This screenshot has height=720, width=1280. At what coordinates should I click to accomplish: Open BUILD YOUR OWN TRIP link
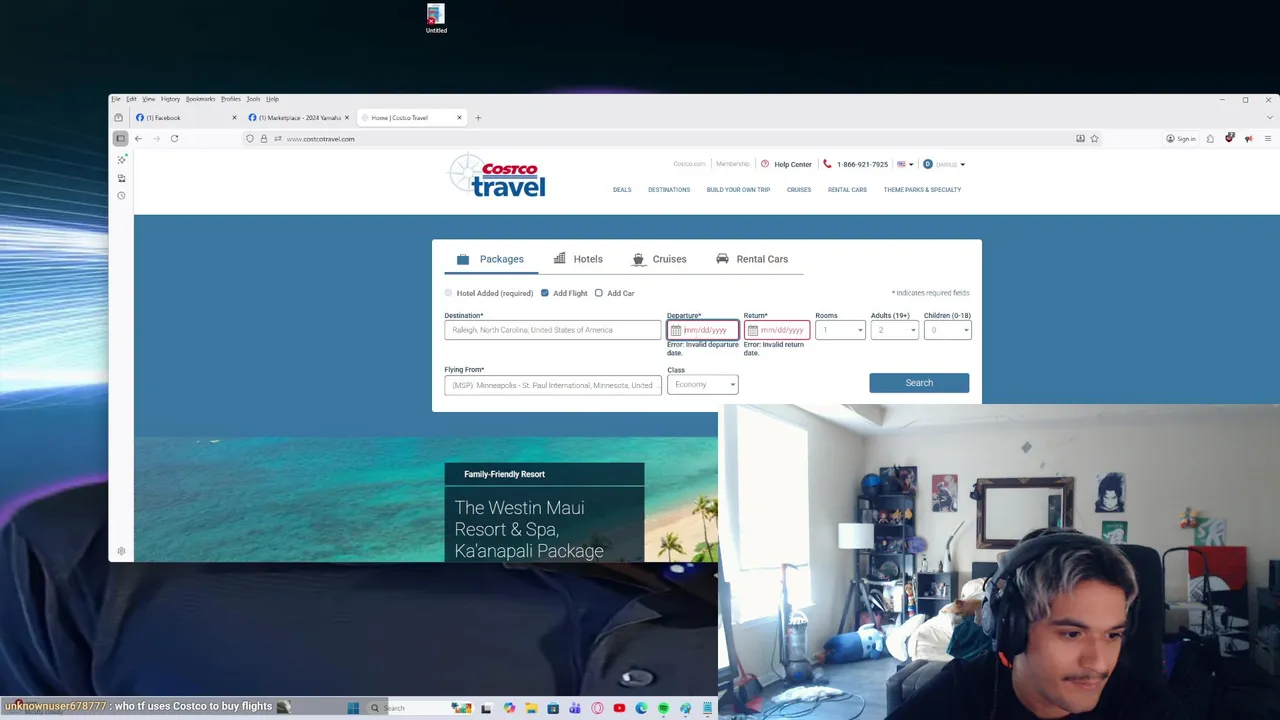[738, 190]
